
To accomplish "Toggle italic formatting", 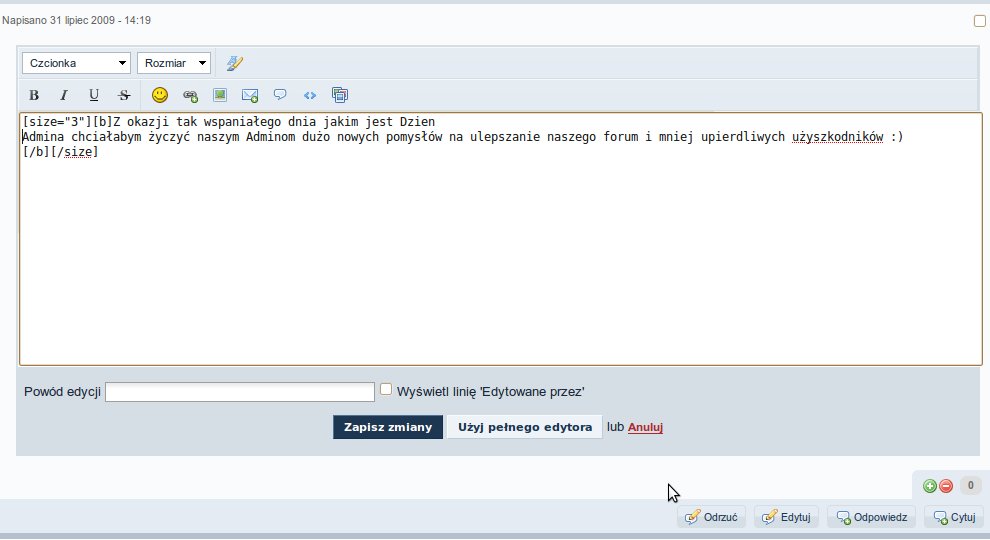I will [64, 95].
